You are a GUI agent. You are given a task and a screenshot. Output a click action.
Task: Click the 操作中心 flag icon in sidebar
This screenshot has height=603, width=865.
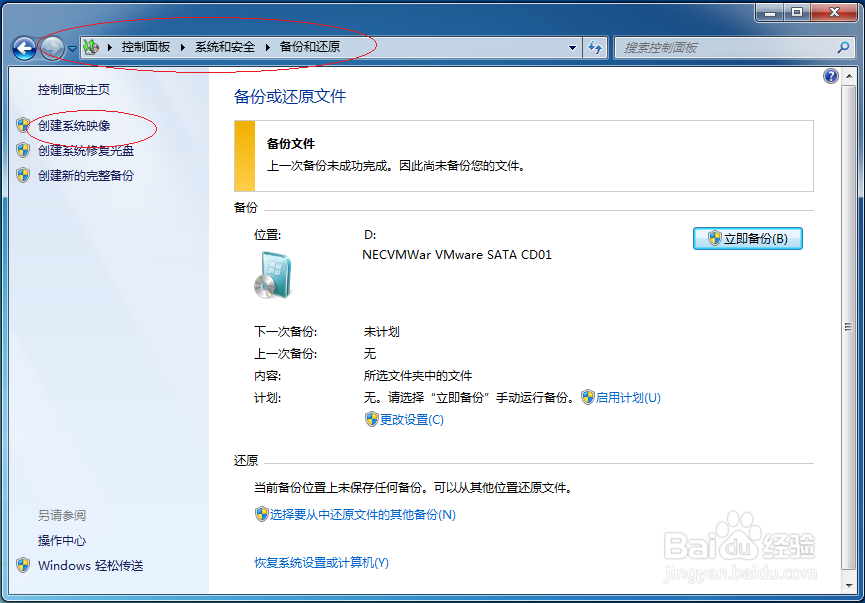click(x=22, y=540)
